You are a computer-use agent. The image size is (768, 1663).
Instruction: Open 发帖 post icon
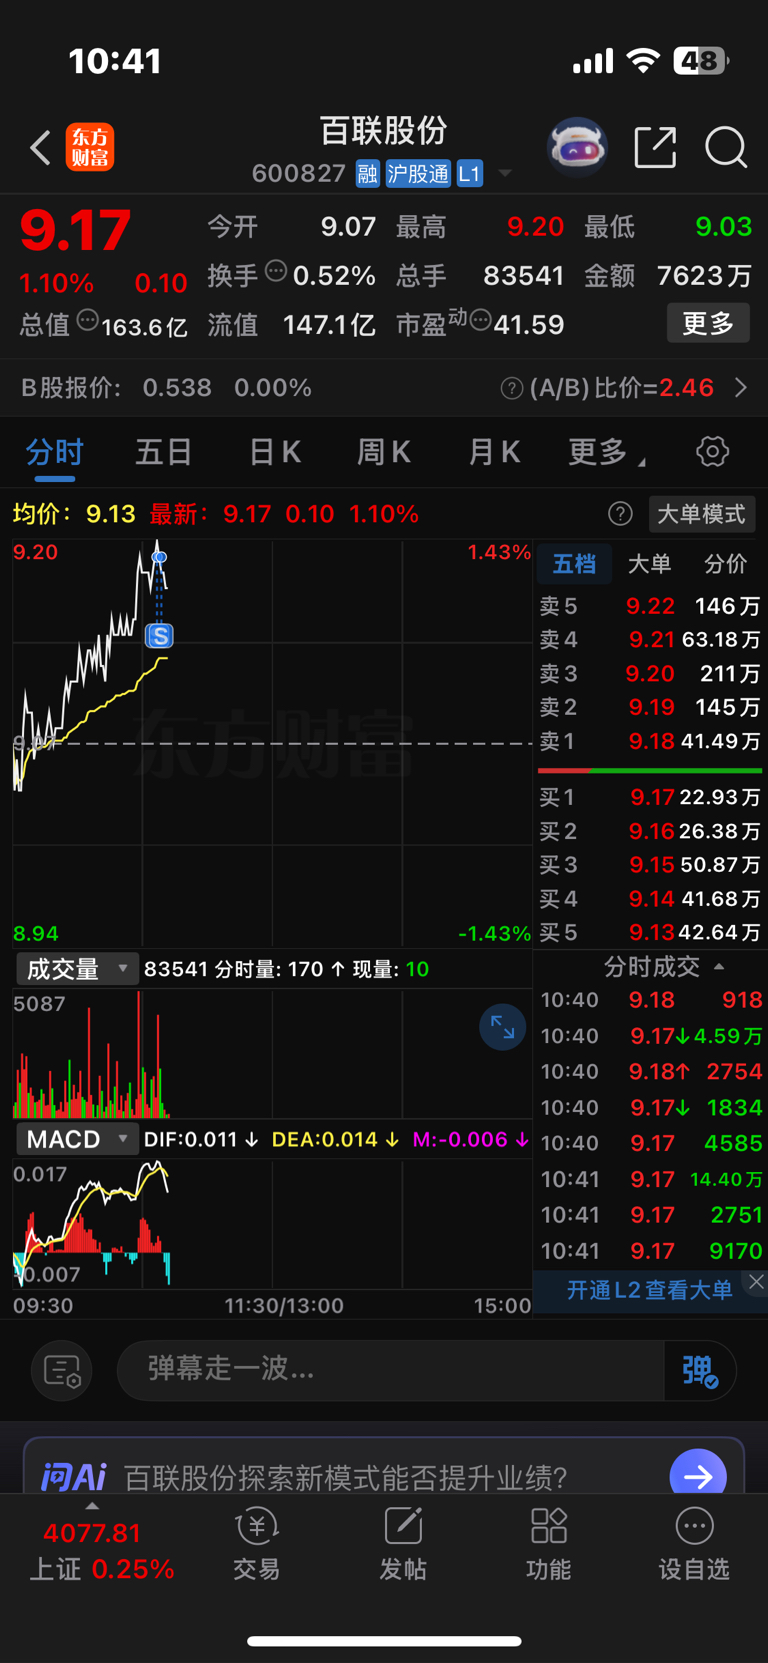coord(403,1546)
